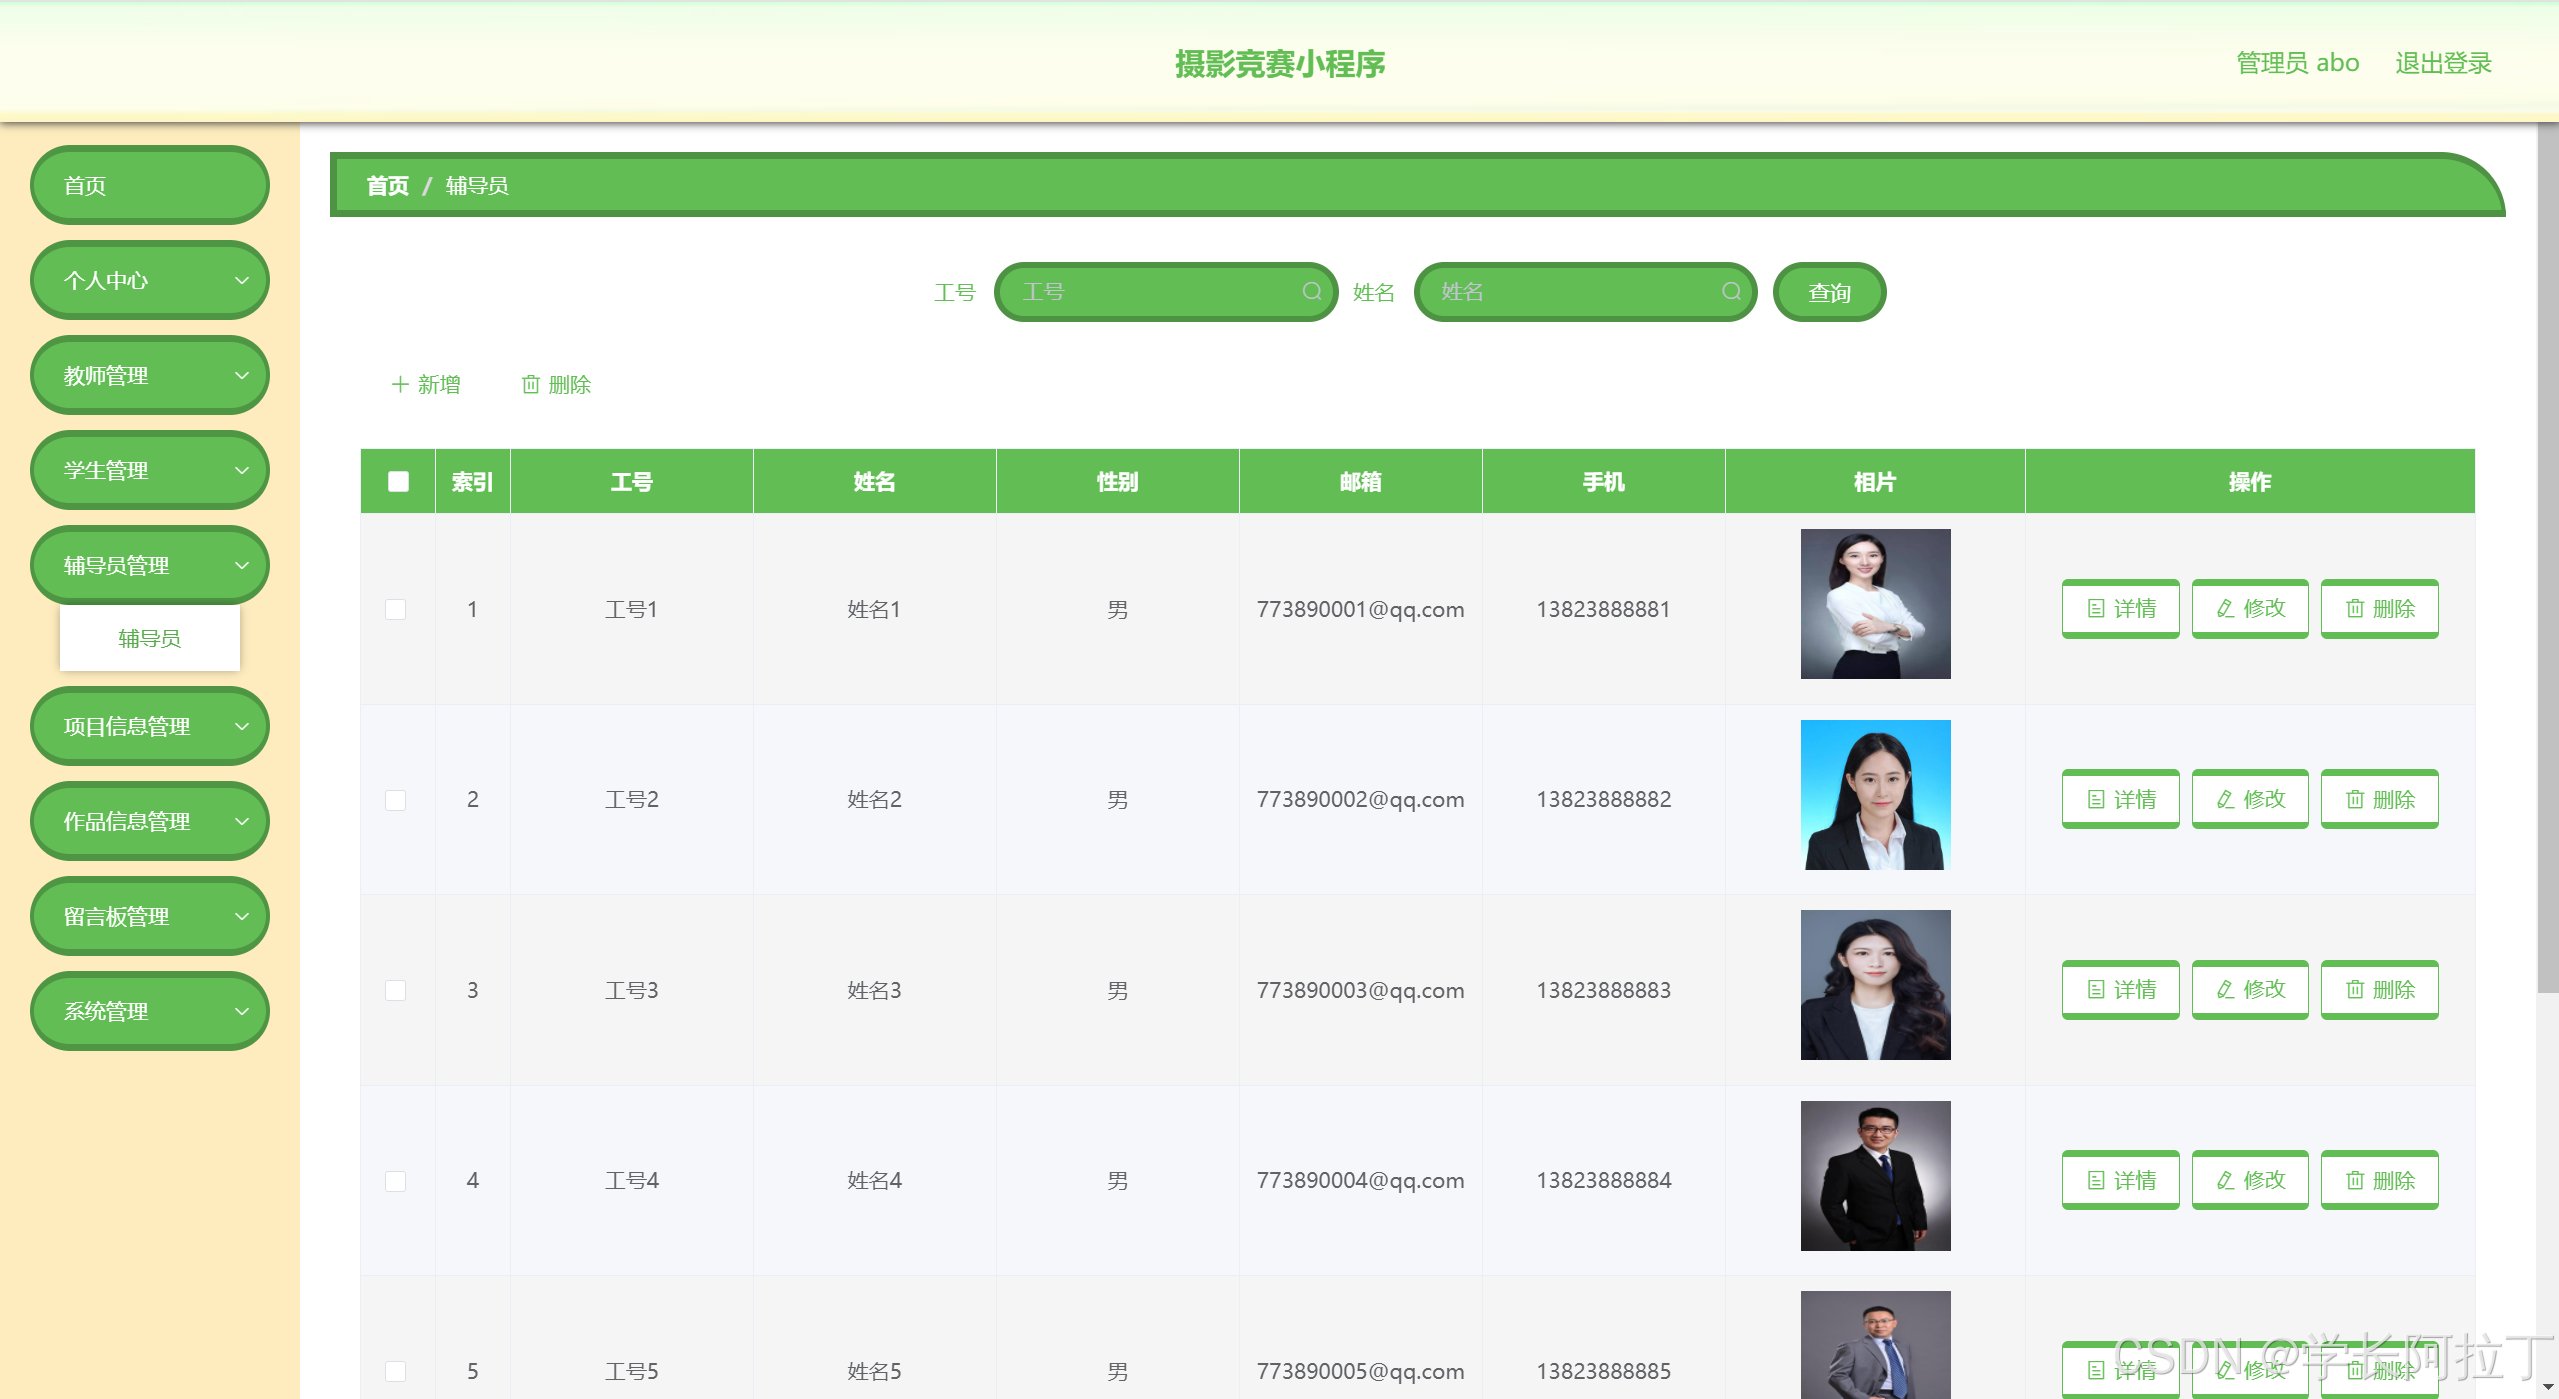Collapse the 辅导员管理 sidebar menu
This screenshot has height=1399, width=2559.
(150, 565)
